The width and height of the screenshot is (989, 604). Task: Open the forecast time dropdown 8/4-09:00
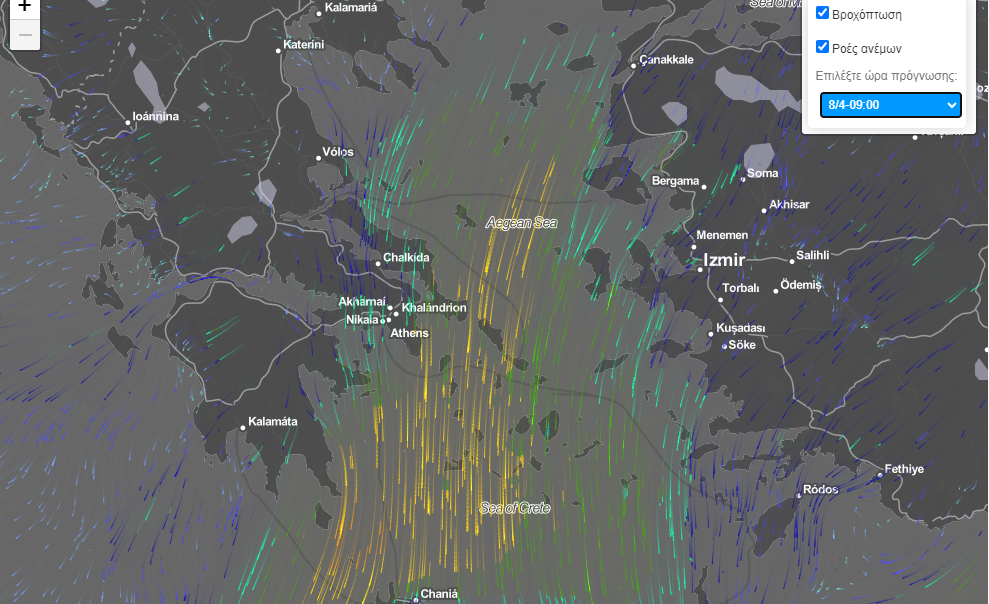click(x=891, y=105)
